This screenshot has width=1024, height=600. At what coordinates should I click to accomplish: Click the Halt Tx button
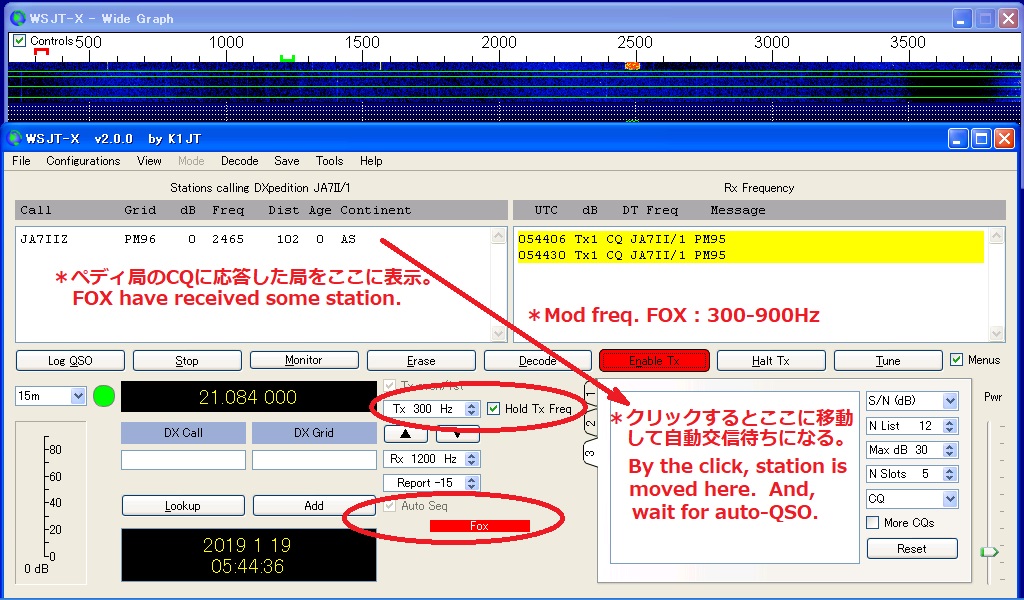tap(771, 360)
